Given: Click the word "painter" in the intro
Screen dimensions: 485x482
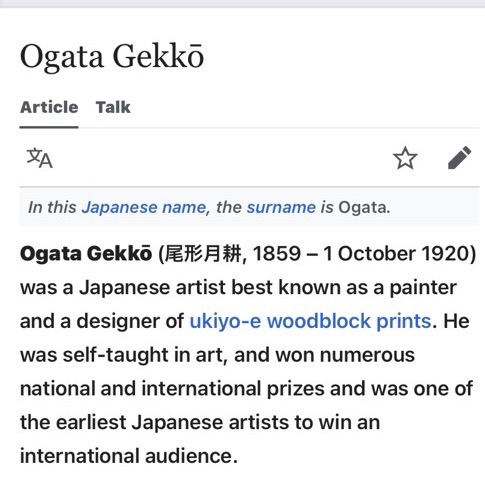Looking at the screenshot, I should (x=423, y=288).
